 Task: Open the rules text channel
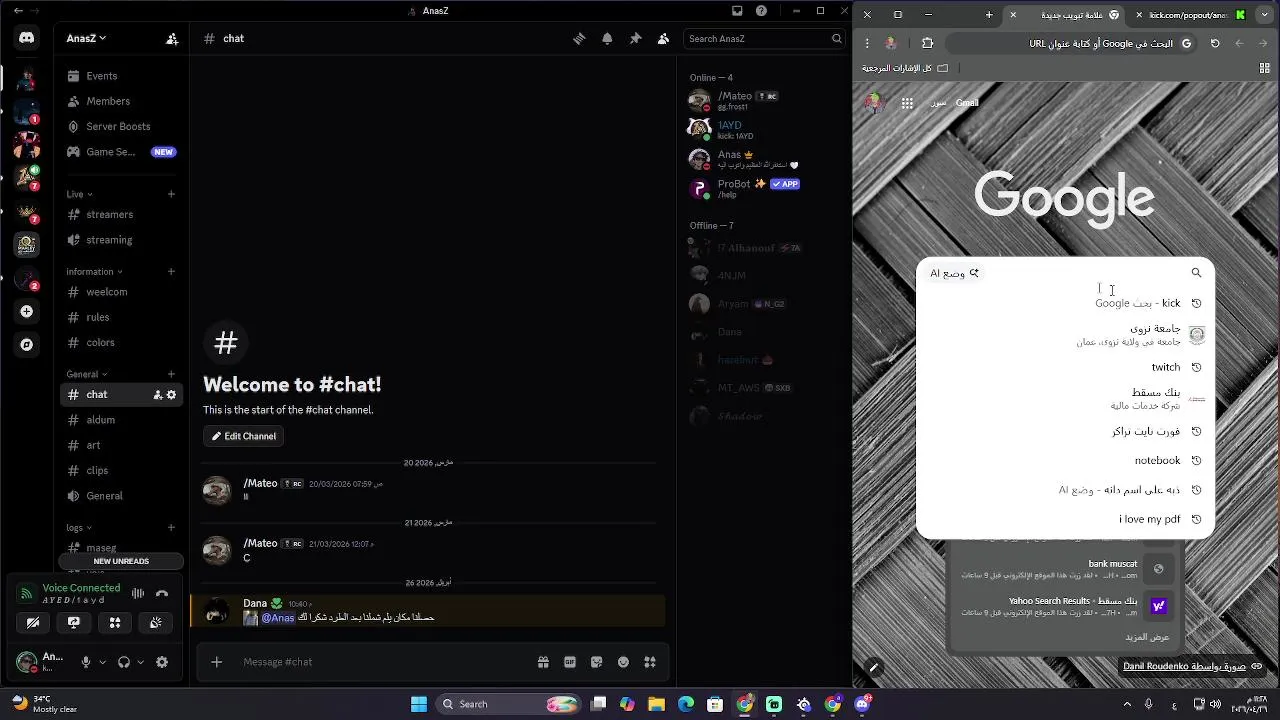pos(122,317)
